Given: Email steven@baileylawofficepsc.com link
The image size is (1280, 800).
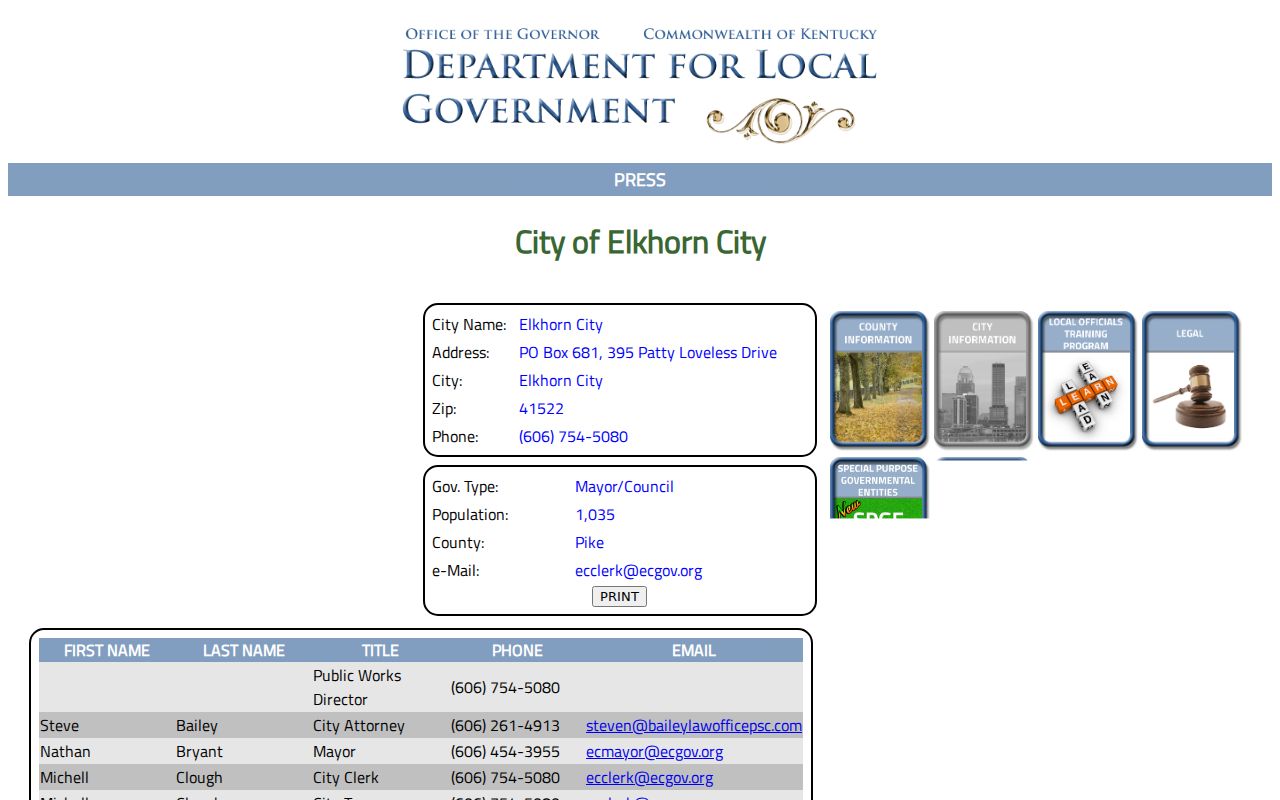Looking at the screenshot, I should pos(694,726).
